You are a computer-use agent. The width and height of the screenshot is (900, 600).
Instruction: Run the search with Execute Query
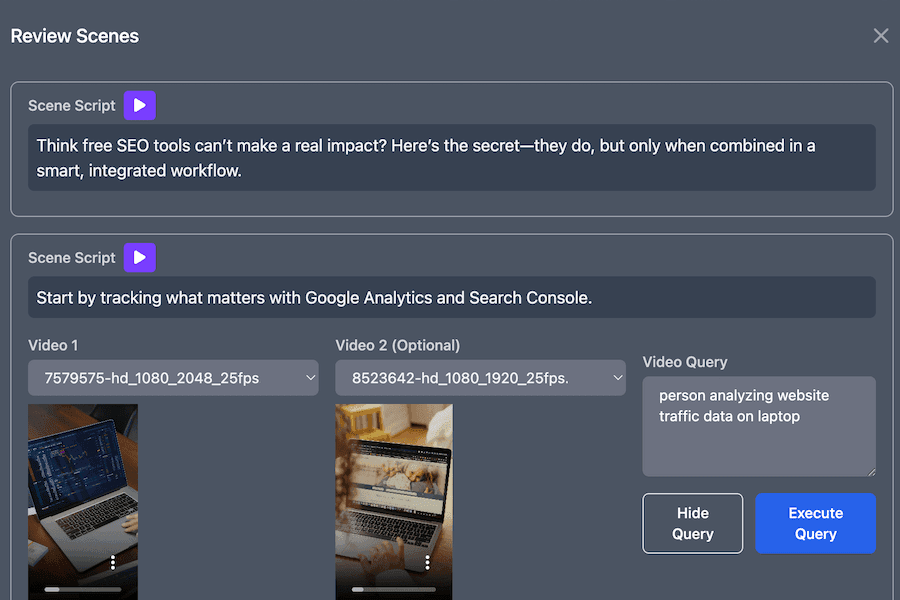click(x=815, y=523)
